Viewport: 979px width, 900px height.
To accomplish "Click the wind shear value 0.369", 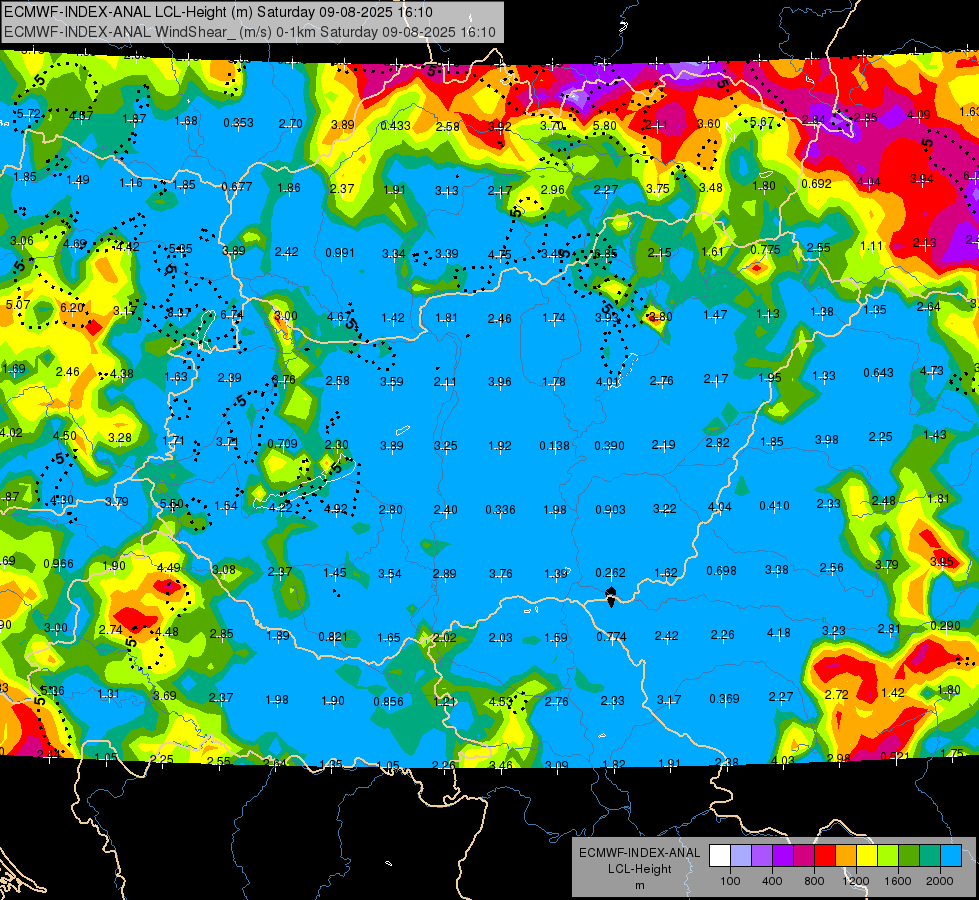I will click(x=724, y=698).
